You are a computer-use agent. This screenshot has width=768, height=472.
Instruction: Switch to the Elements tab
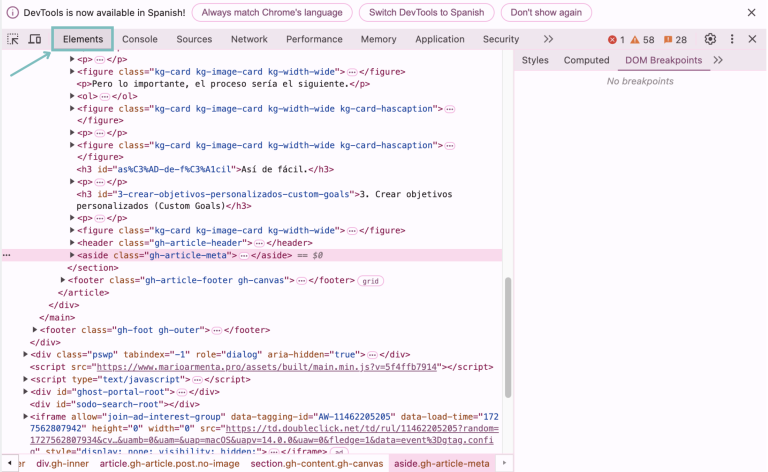coord(83,39)
